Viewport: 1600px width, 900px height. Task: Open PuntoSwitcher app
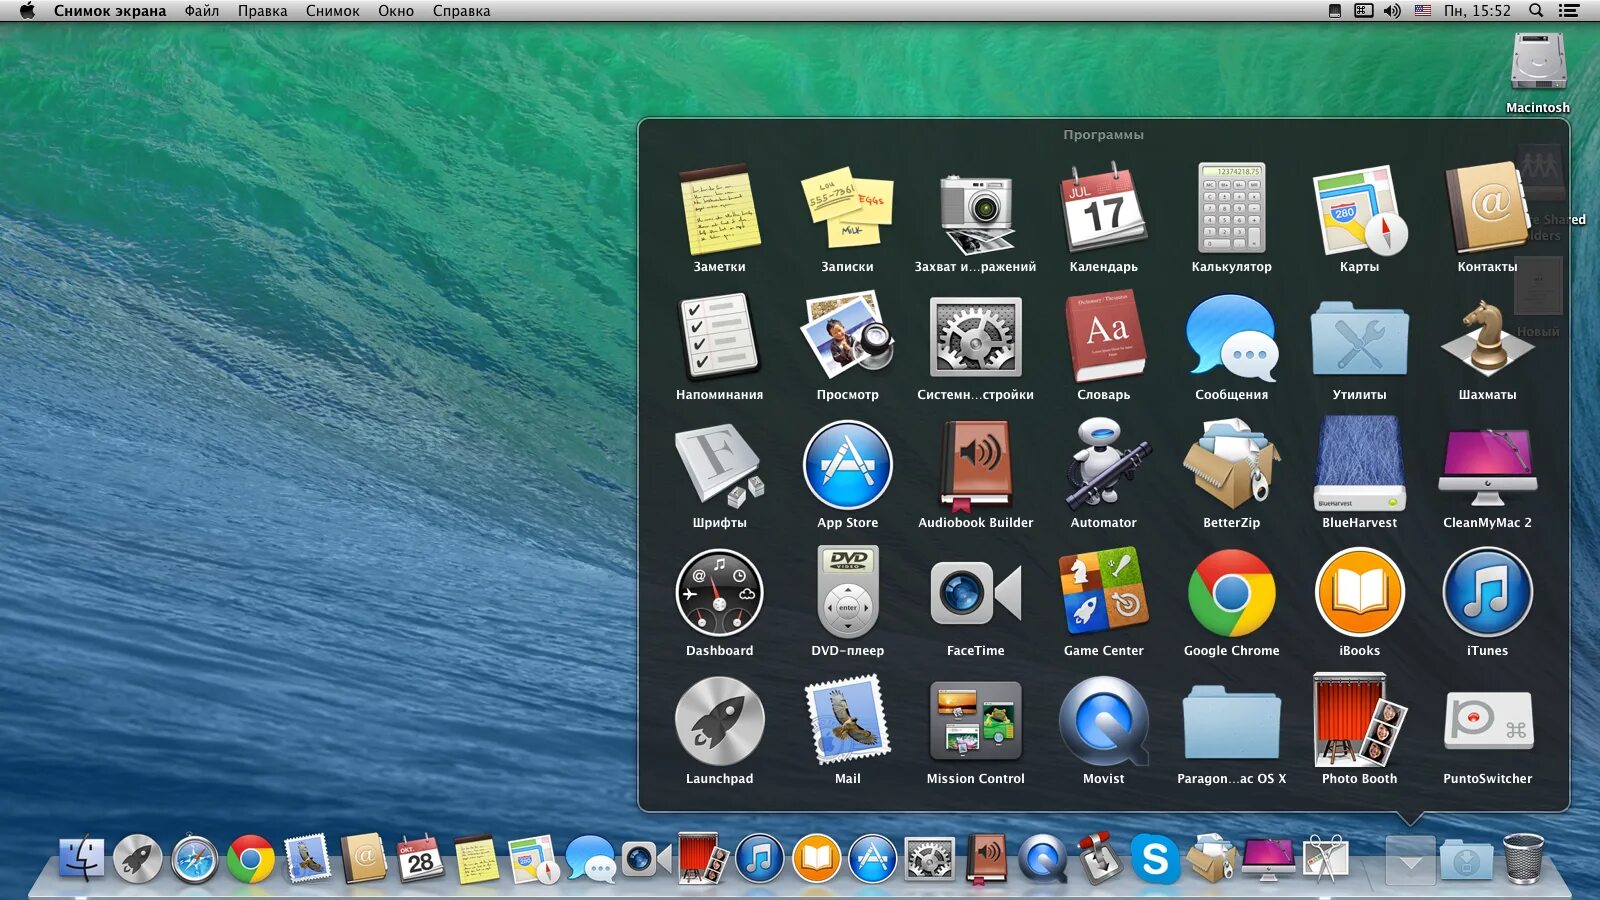tap(1487, 721)
